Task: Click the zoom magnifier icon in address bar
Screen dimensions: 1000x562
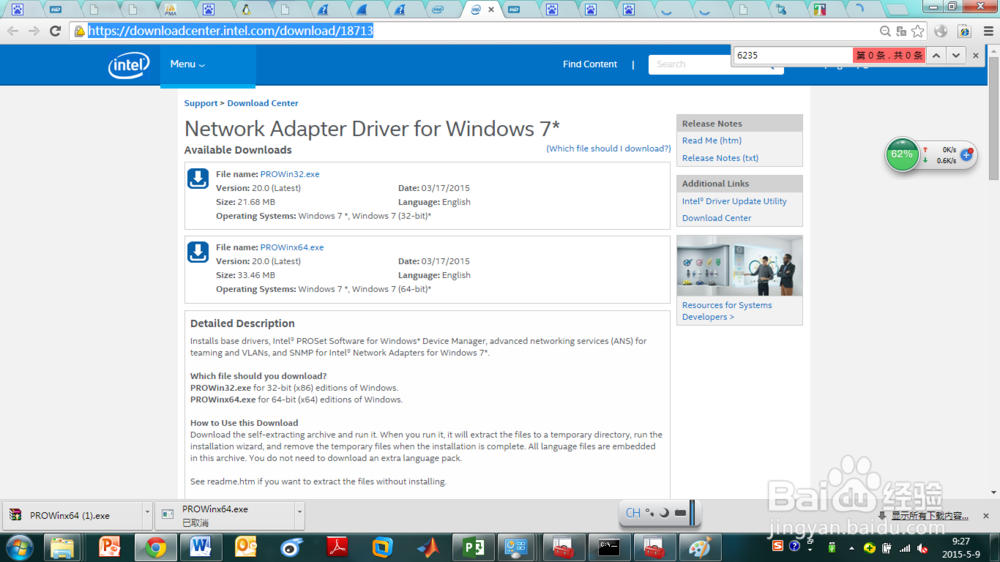Action: [x=885, y=31]
